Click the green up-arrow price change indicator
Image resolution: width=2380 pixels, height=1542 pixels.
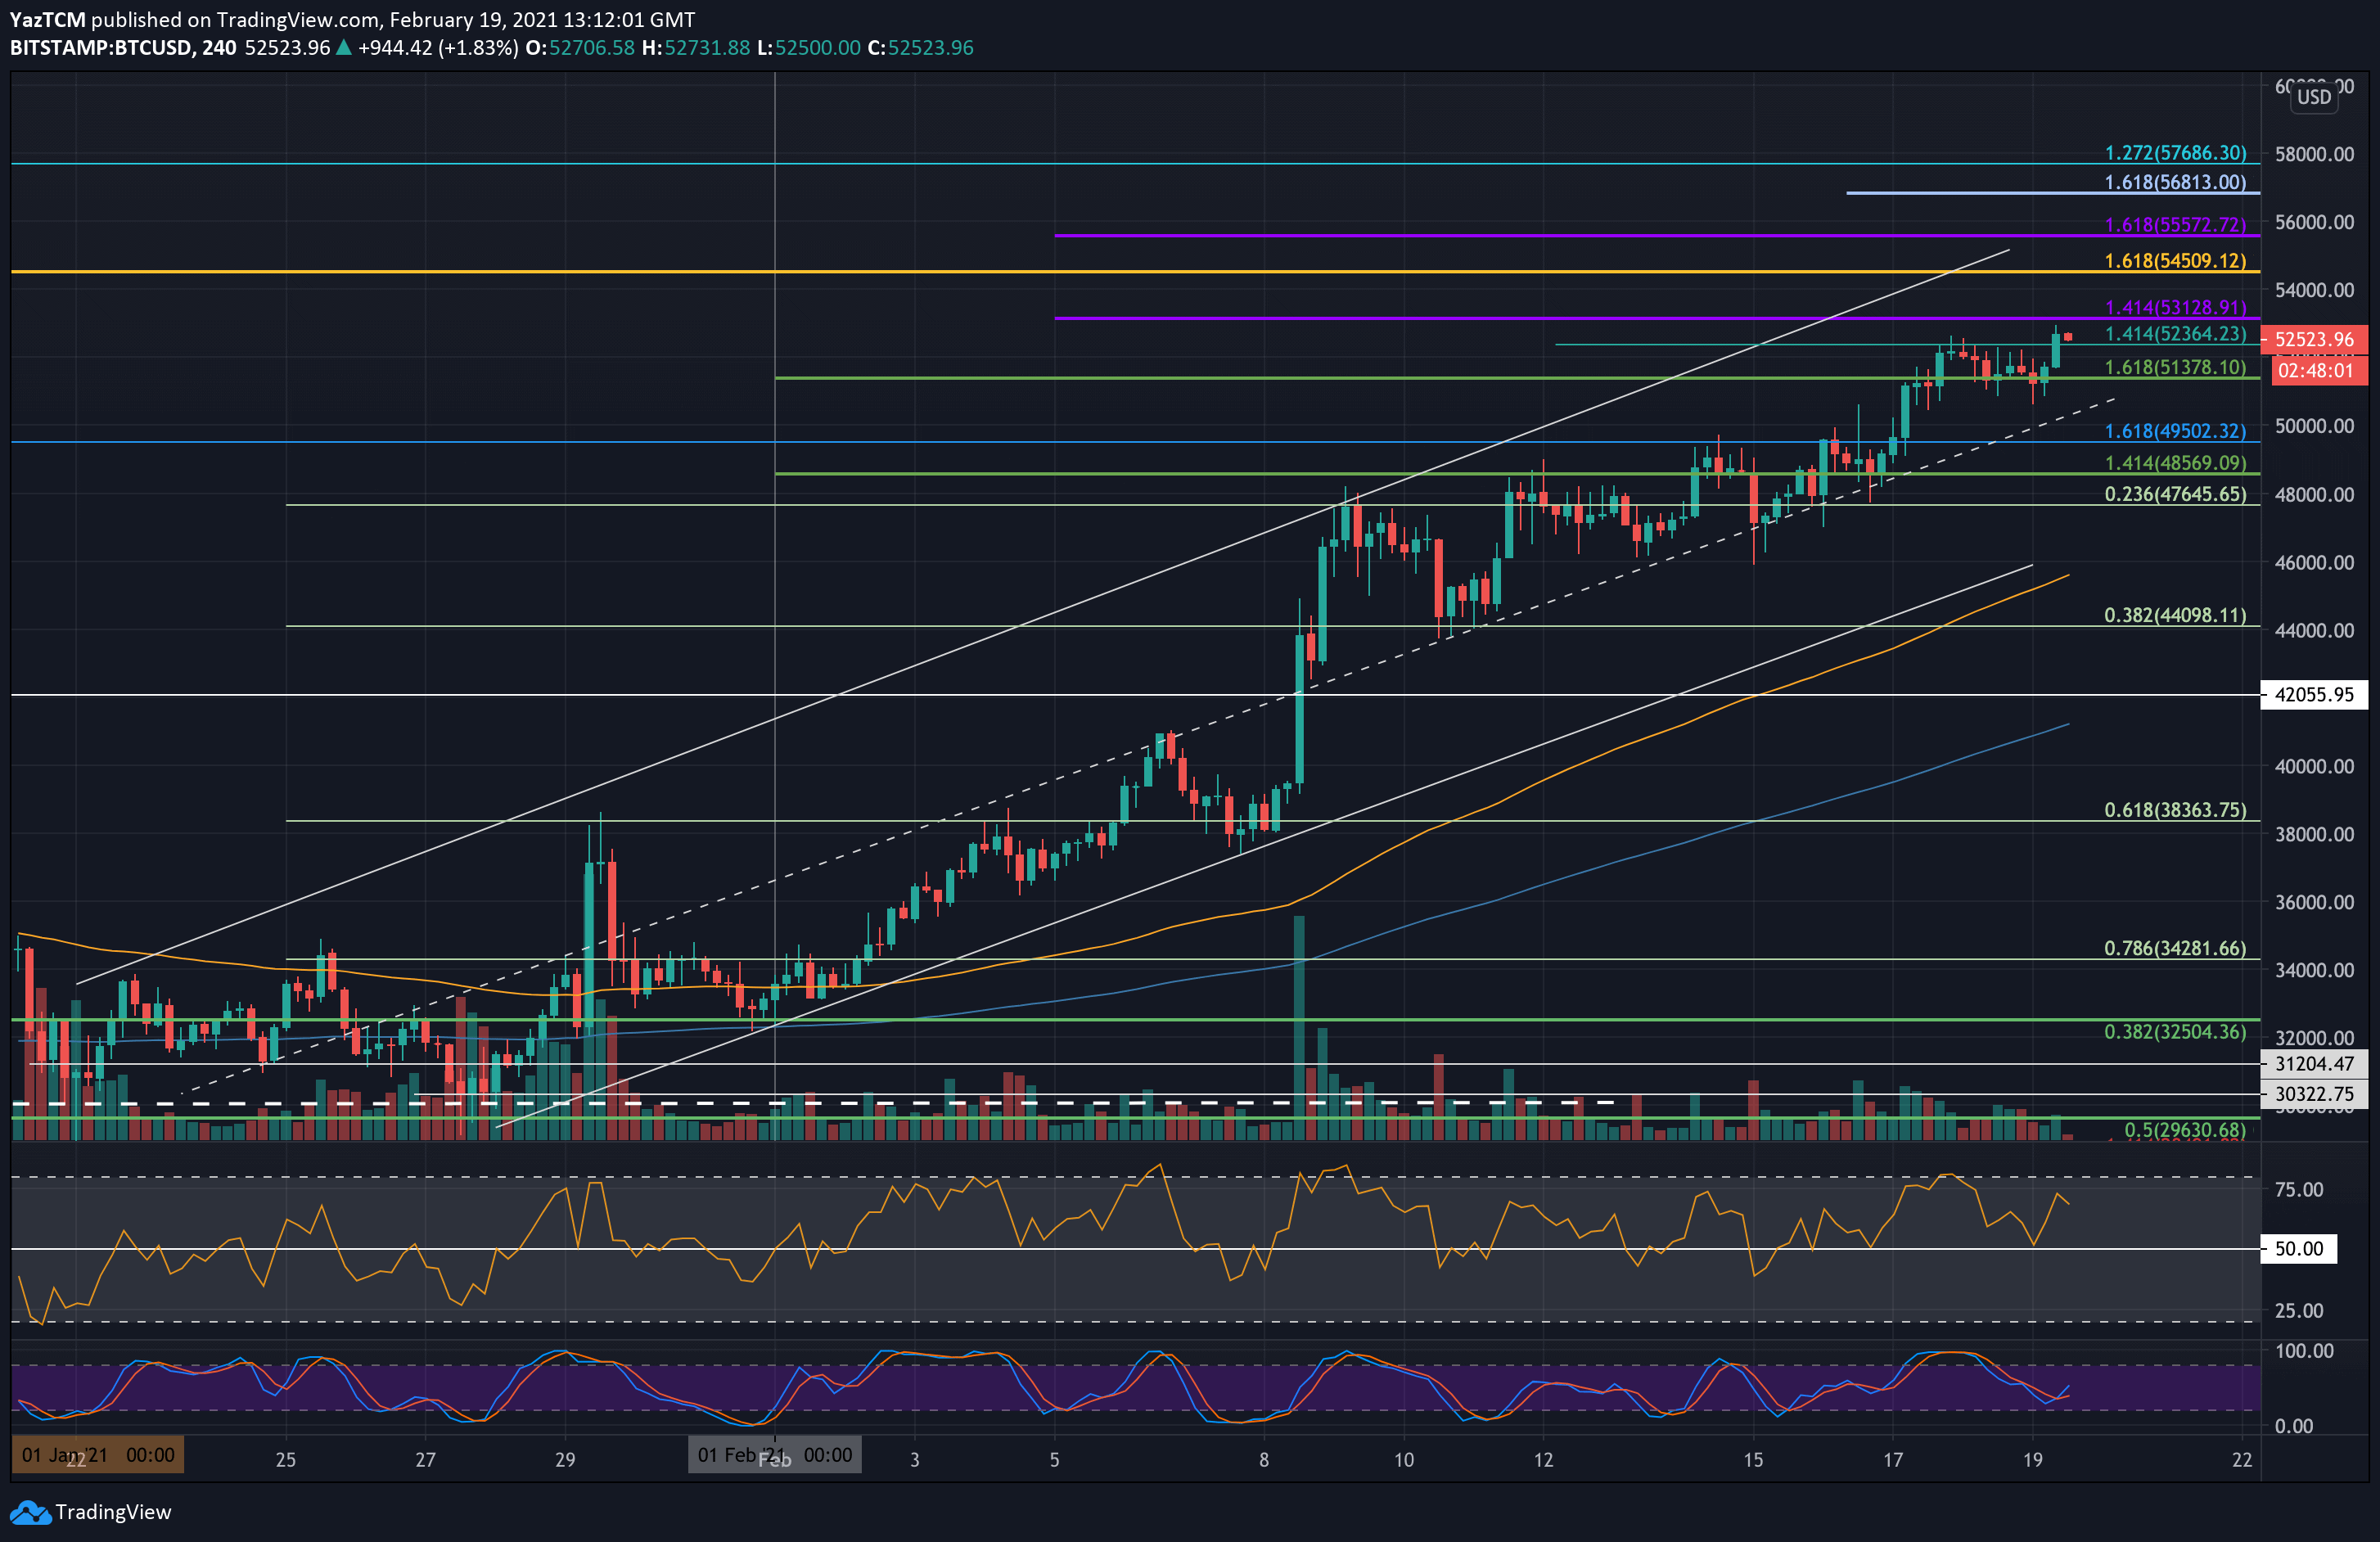pos(343,47)
